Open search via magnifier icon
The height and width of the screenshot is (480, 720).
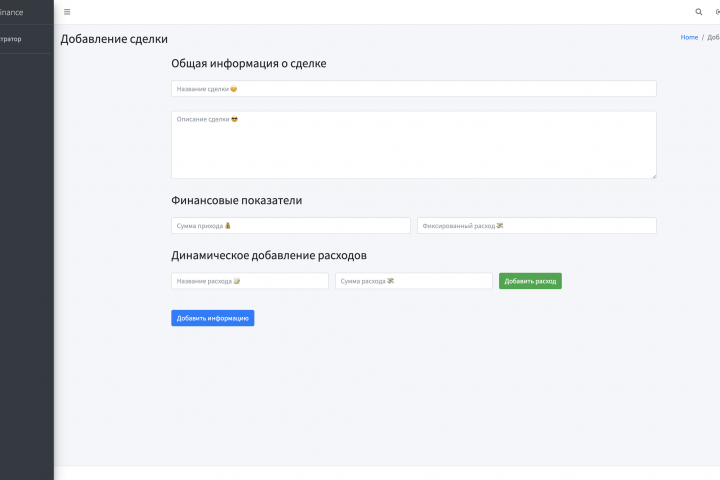(698, 12)
